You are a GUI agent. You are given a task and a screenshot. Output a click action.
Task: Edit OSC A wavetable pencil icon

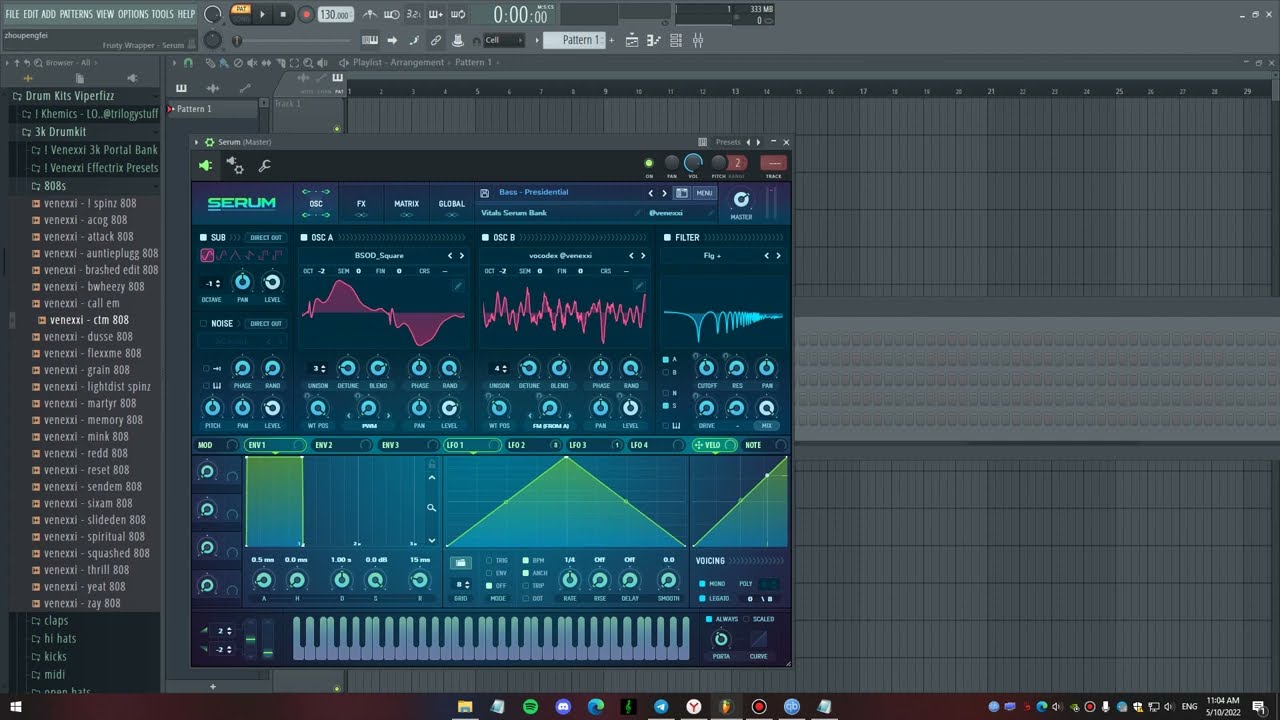(458, 286)
